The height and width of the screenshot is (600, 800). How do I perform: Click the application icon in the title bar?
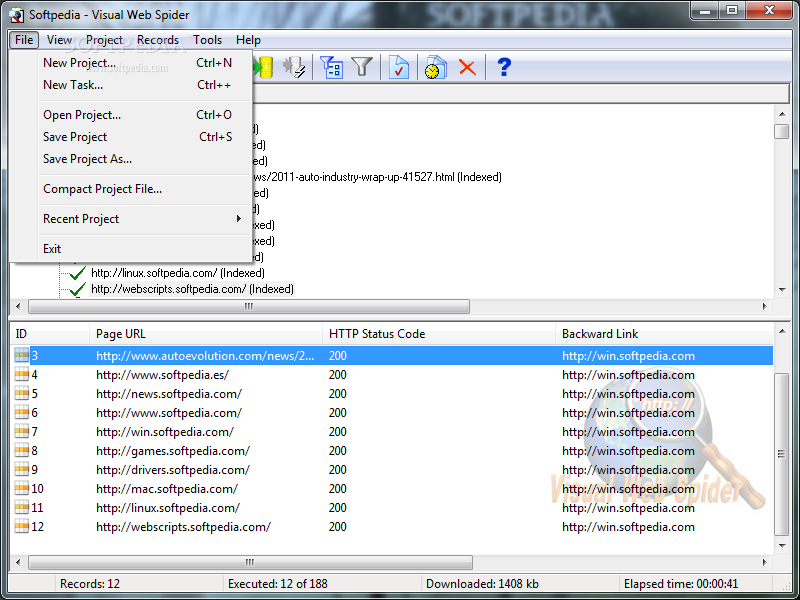[x=16, y=15]
